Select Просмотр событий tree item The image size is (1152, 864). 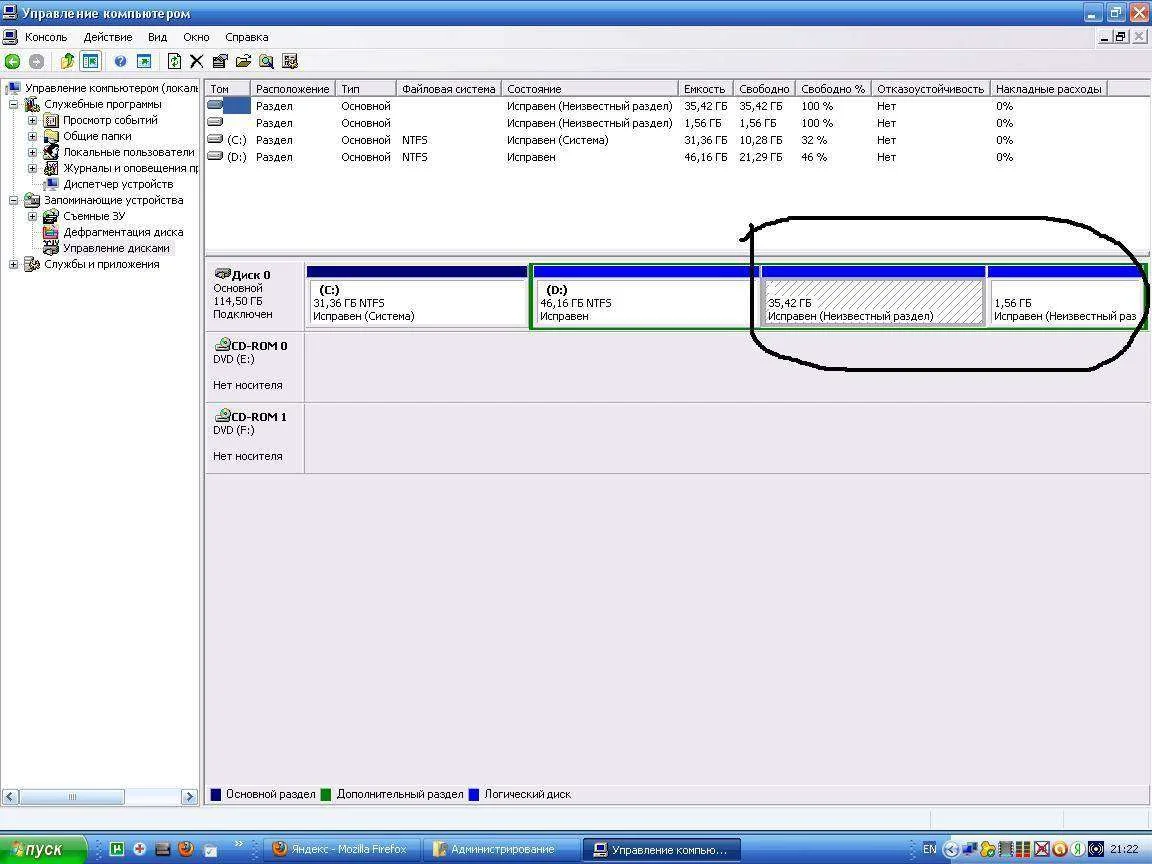[x=110, y=120]
